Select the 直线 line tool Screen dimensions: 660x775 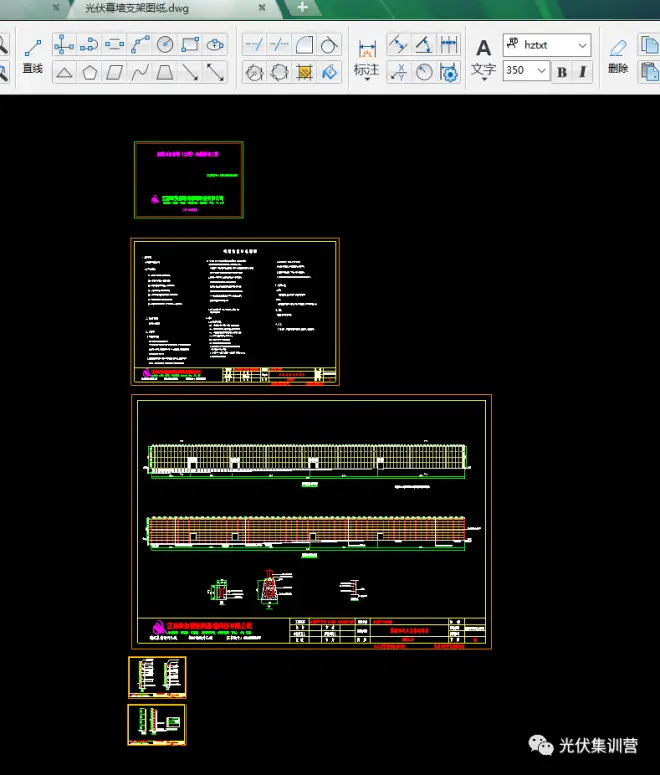33,56
